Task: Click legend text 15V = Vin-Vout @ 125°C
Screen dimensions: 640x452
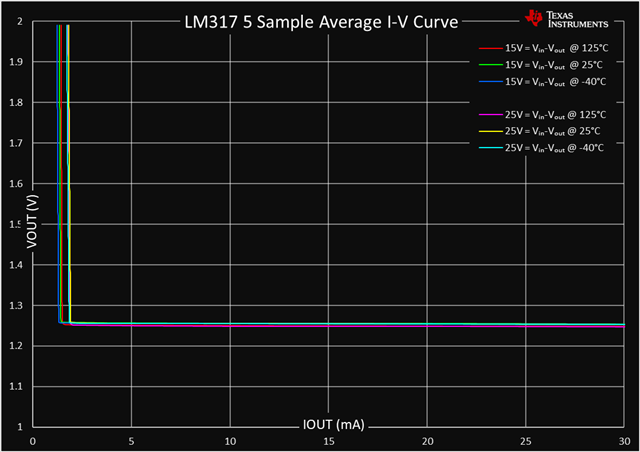Action: (557, 48)
